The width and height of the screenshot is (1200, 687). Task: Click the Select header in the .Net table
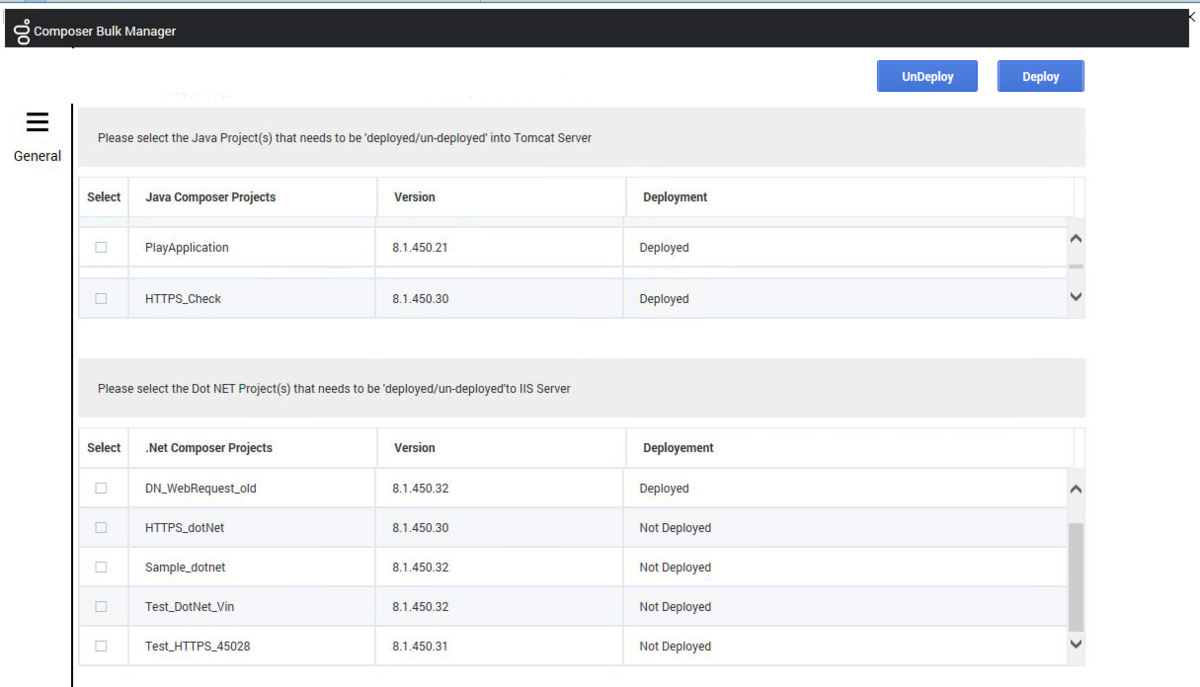(x=104, y=448)
